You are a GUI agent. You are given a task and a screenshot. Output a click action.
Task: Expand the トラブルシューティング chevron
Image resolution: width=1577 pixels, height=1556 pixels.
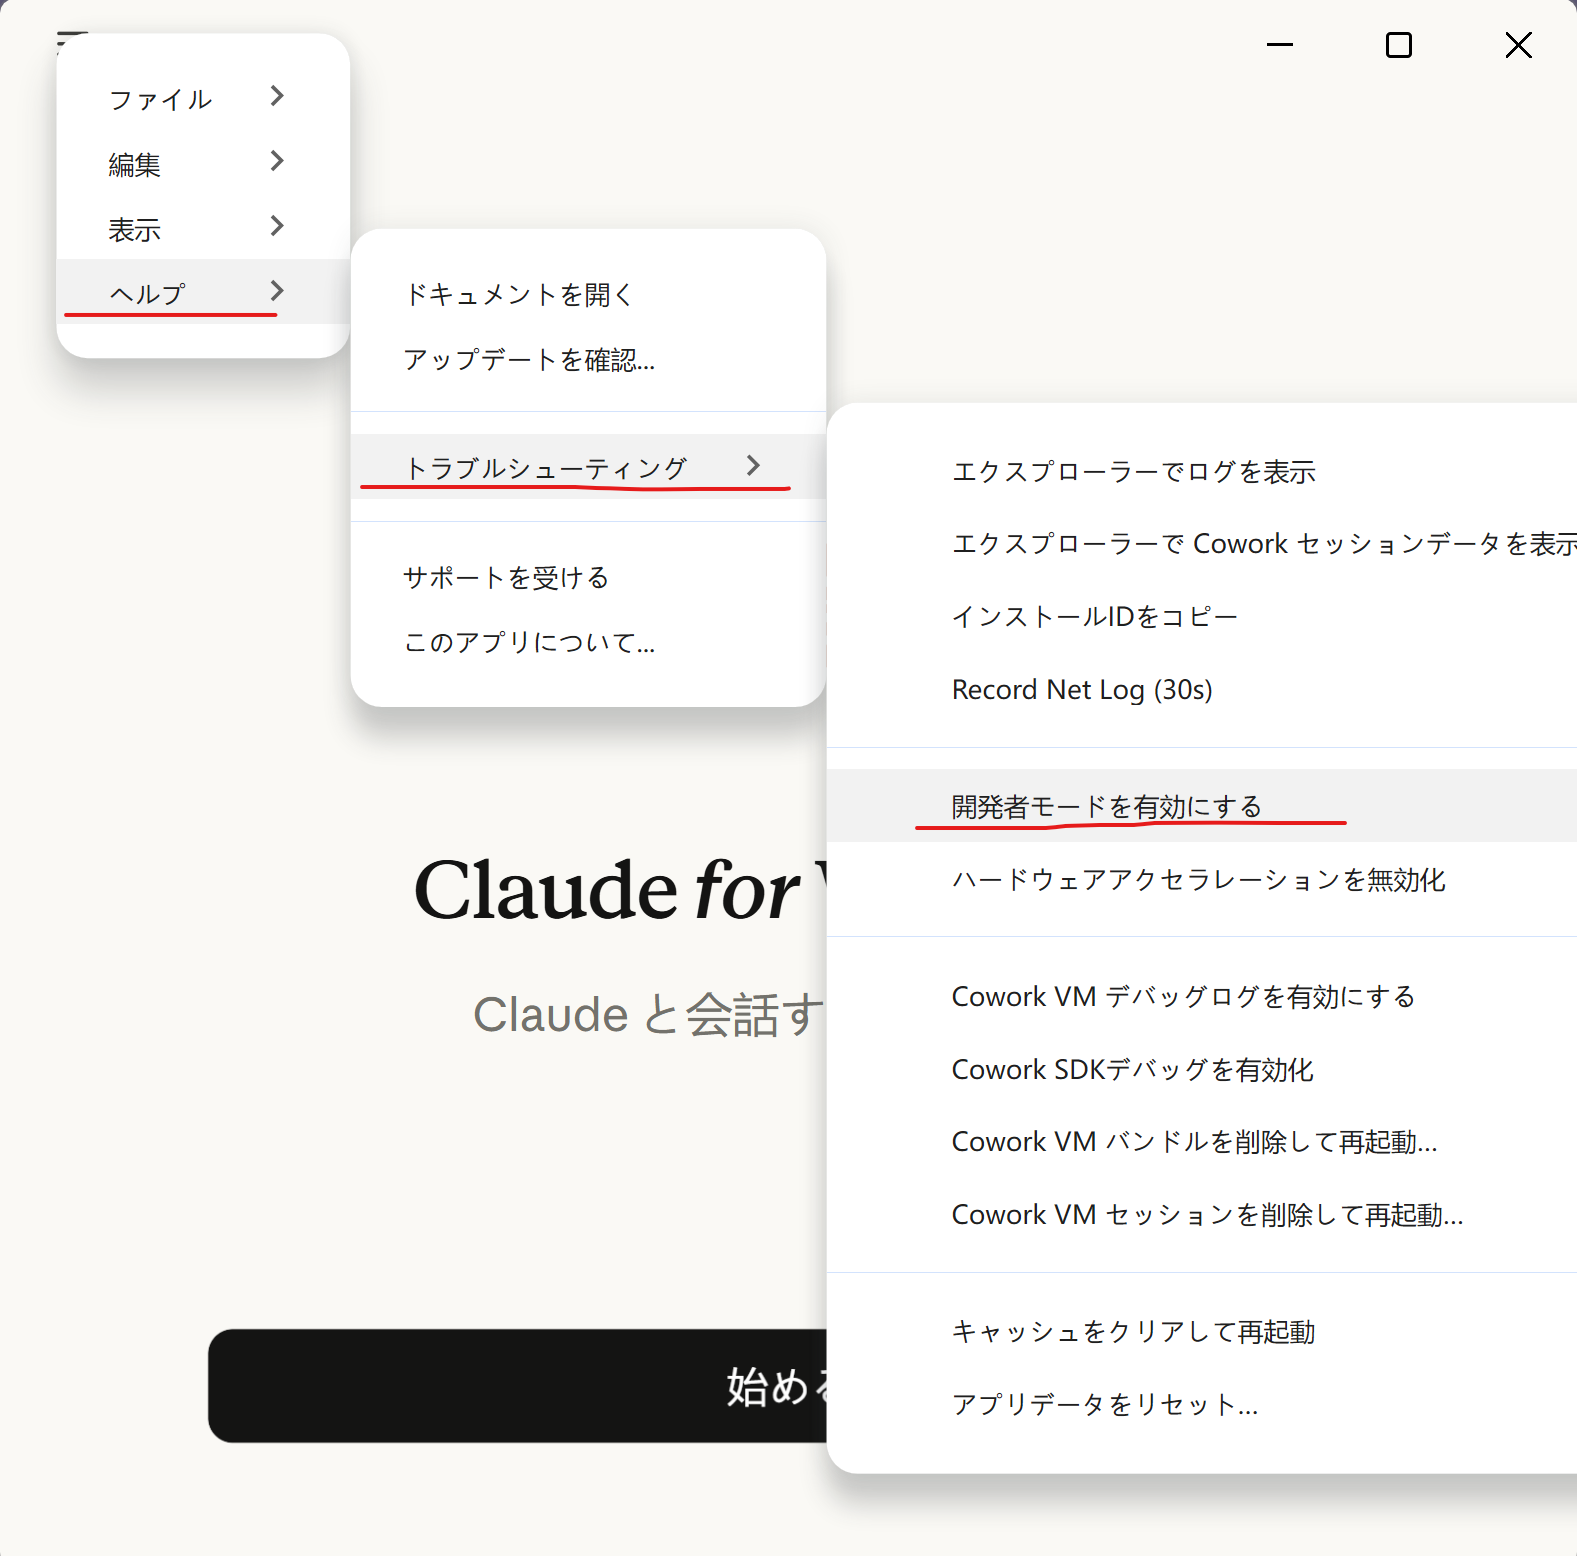(753, 465)
